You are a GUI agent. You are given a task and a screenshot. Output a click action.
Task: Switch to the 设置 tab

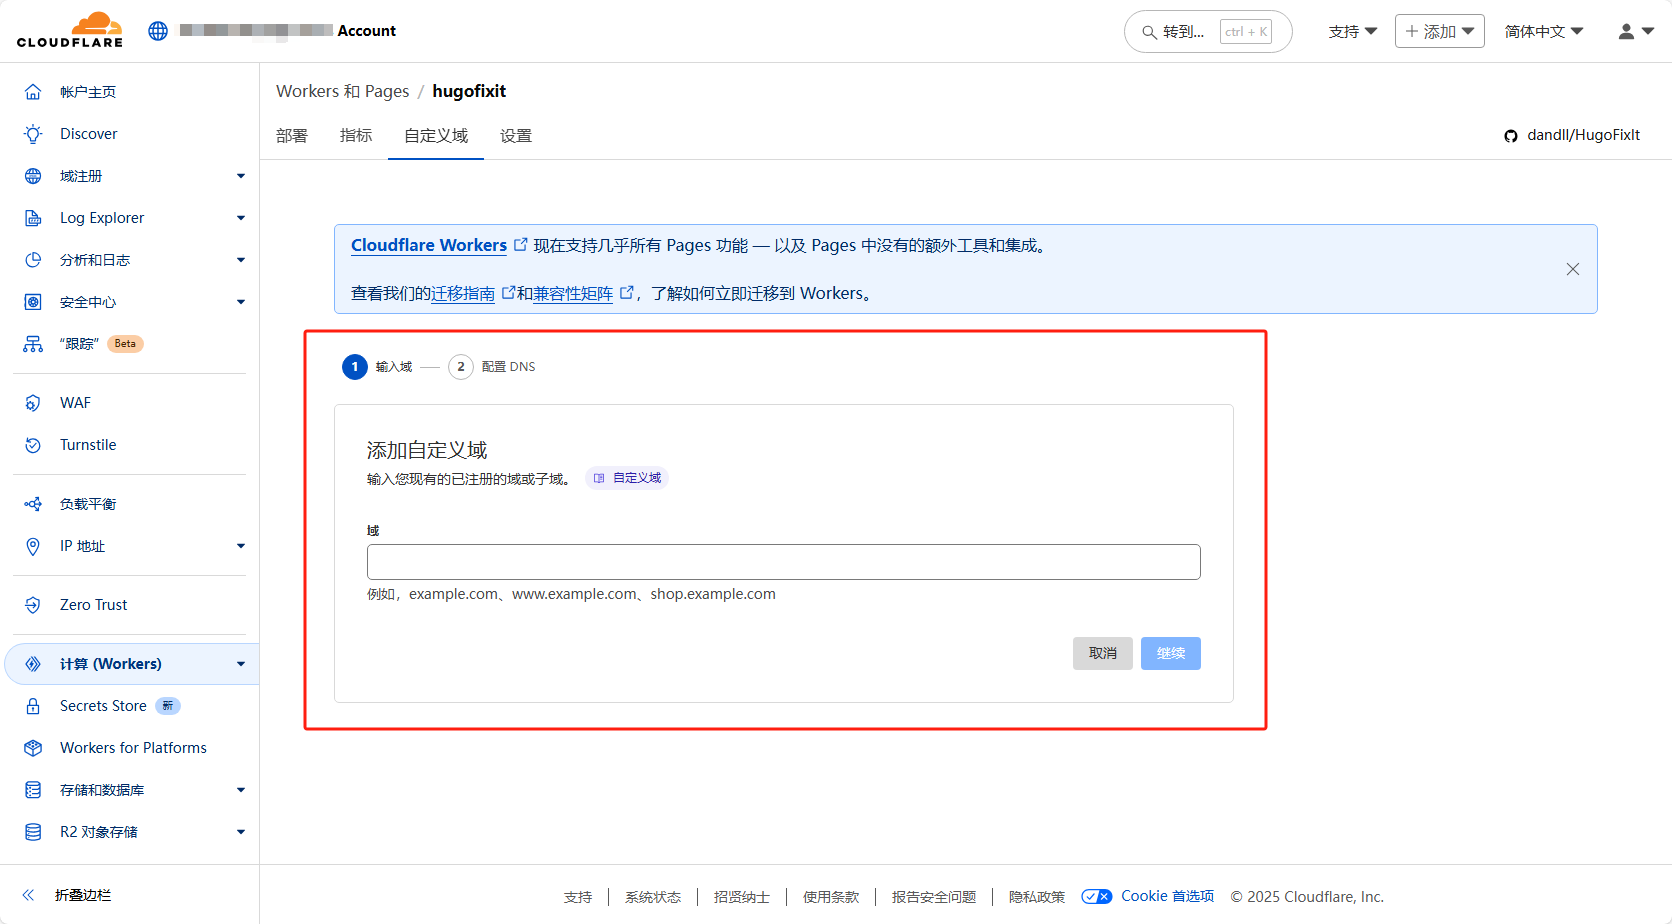(516, 136)
